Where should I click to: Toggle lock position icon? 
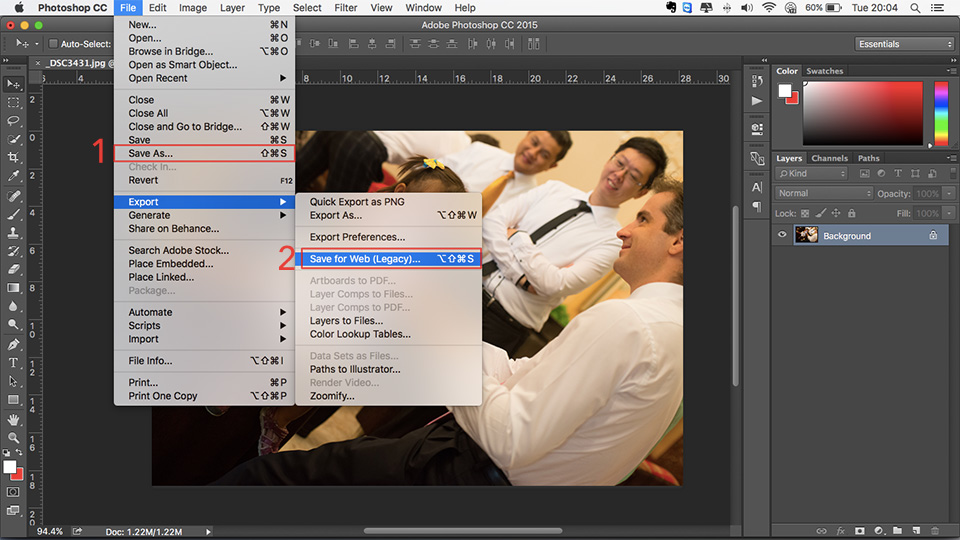[836, 213]
